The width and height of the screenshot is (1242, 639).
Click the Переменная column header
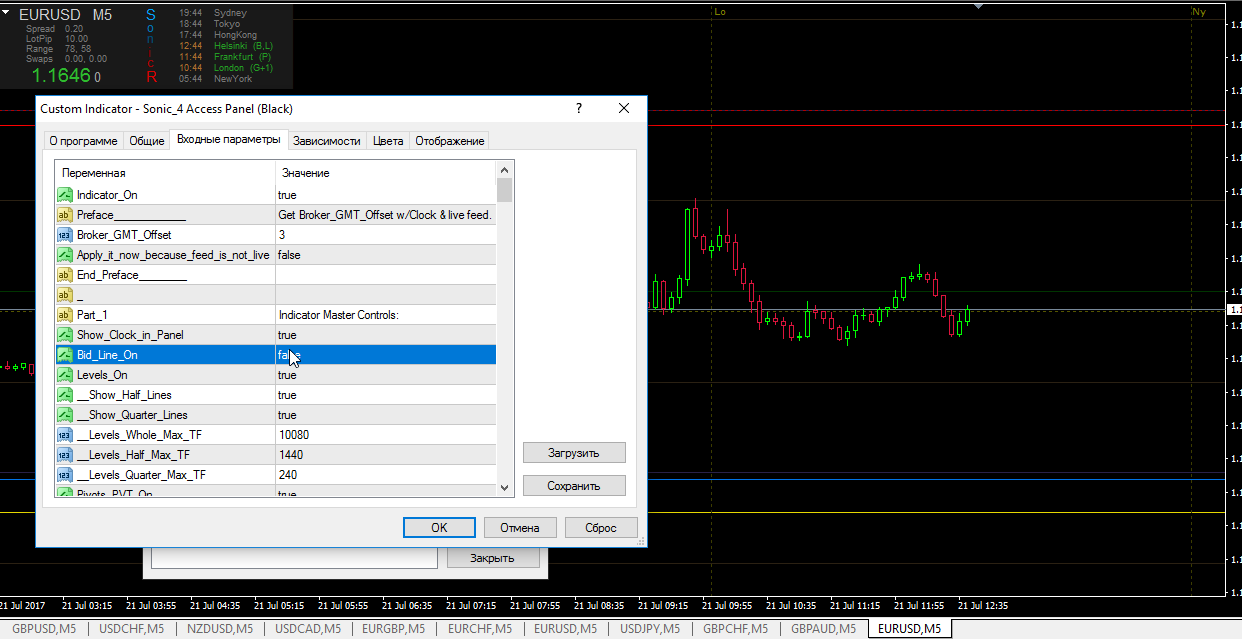click(x=165, y=173)
